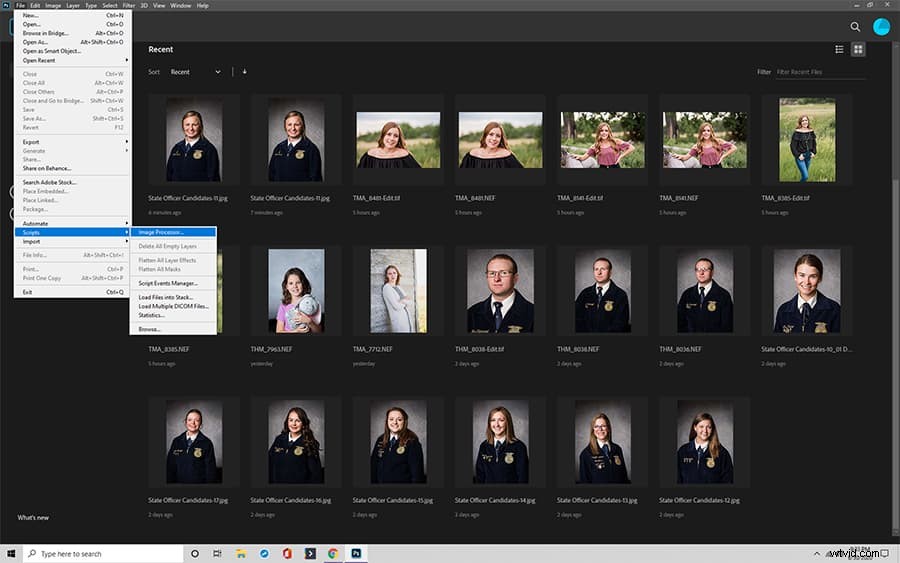Open the Select menu
This screenshot has height=563, width=900.
110,5
